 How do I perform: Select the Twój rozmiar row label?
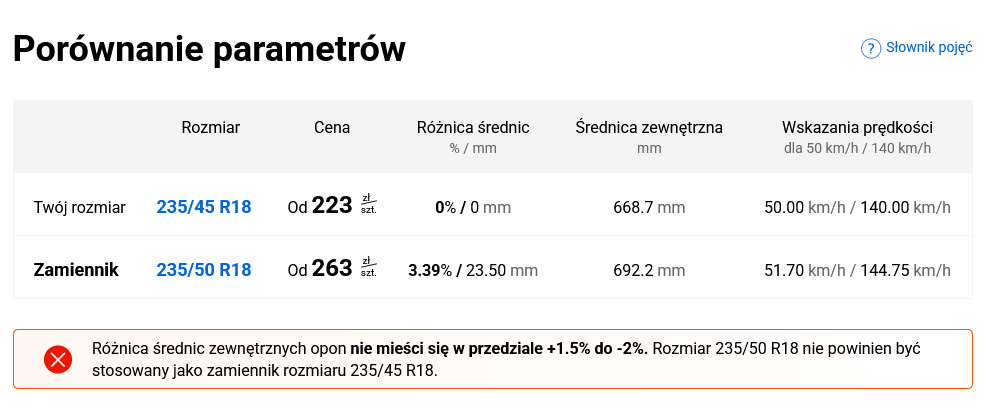(x=80, y=207)
